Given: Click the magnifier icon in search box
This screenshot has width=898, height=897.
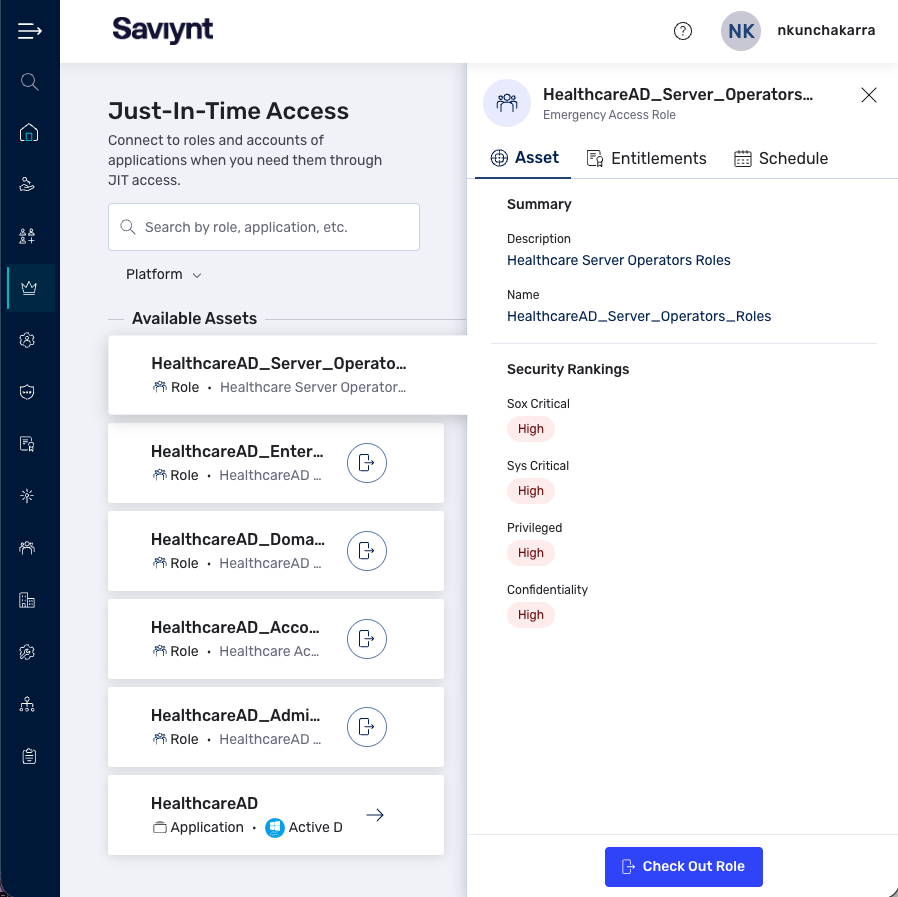Looking at the screenshot, I should click(x=128, y=227).
